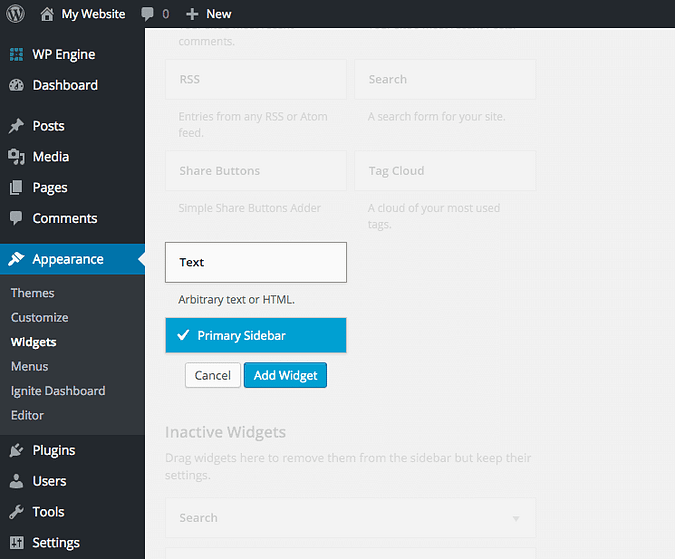Image resolution: width=675 pixels, height=559 pixels.
Task: Click the comment count 0 in admin bar
Action: [x=166, y=14]
